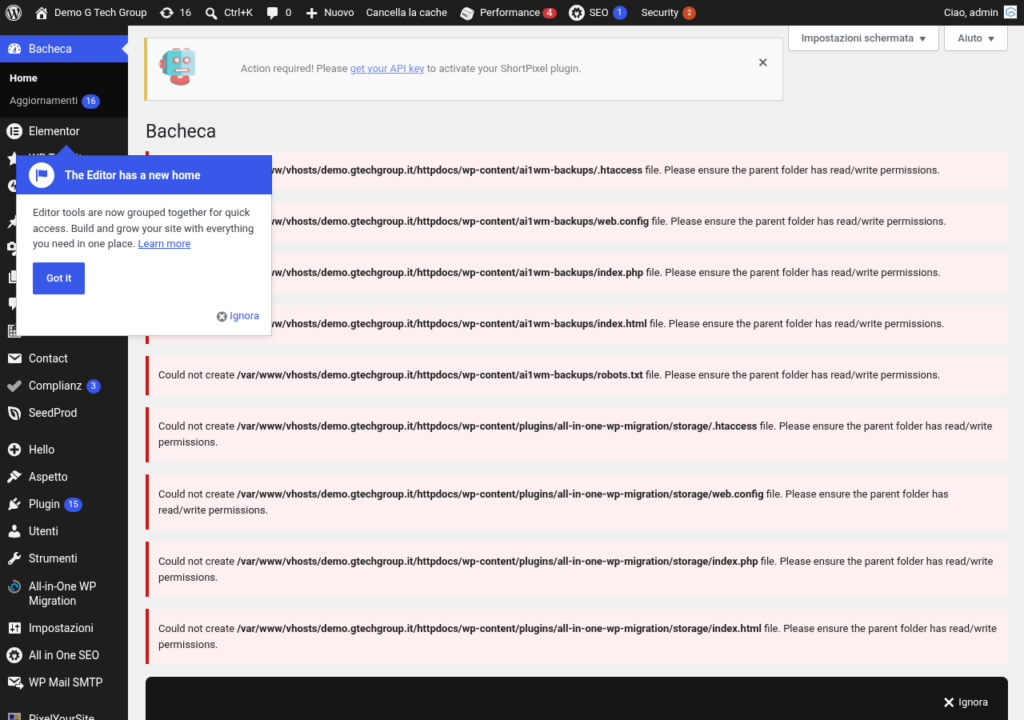Click the storage/index.php error message
Image resolution: width=1024 pixels, height=720 pixels.
[575, 569]
